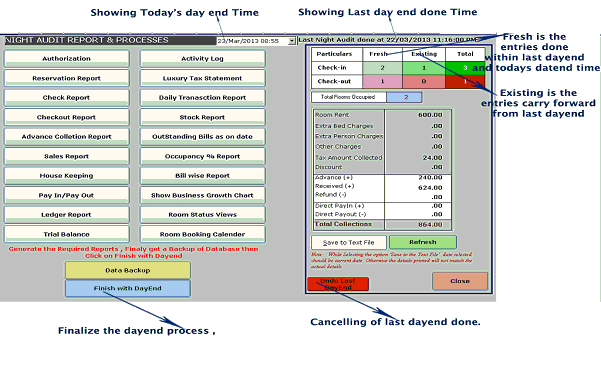Screen dimensions: 601x369
Task: Open OutStanding Bills as on date
Action: pos(202,137)
